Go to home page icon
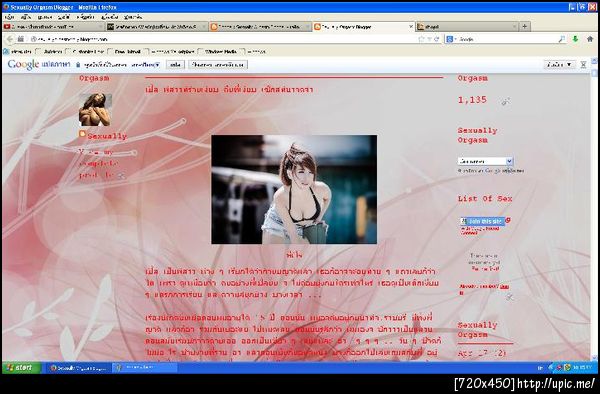The width and height of the screenshot is (600, 394). (590, 39)
